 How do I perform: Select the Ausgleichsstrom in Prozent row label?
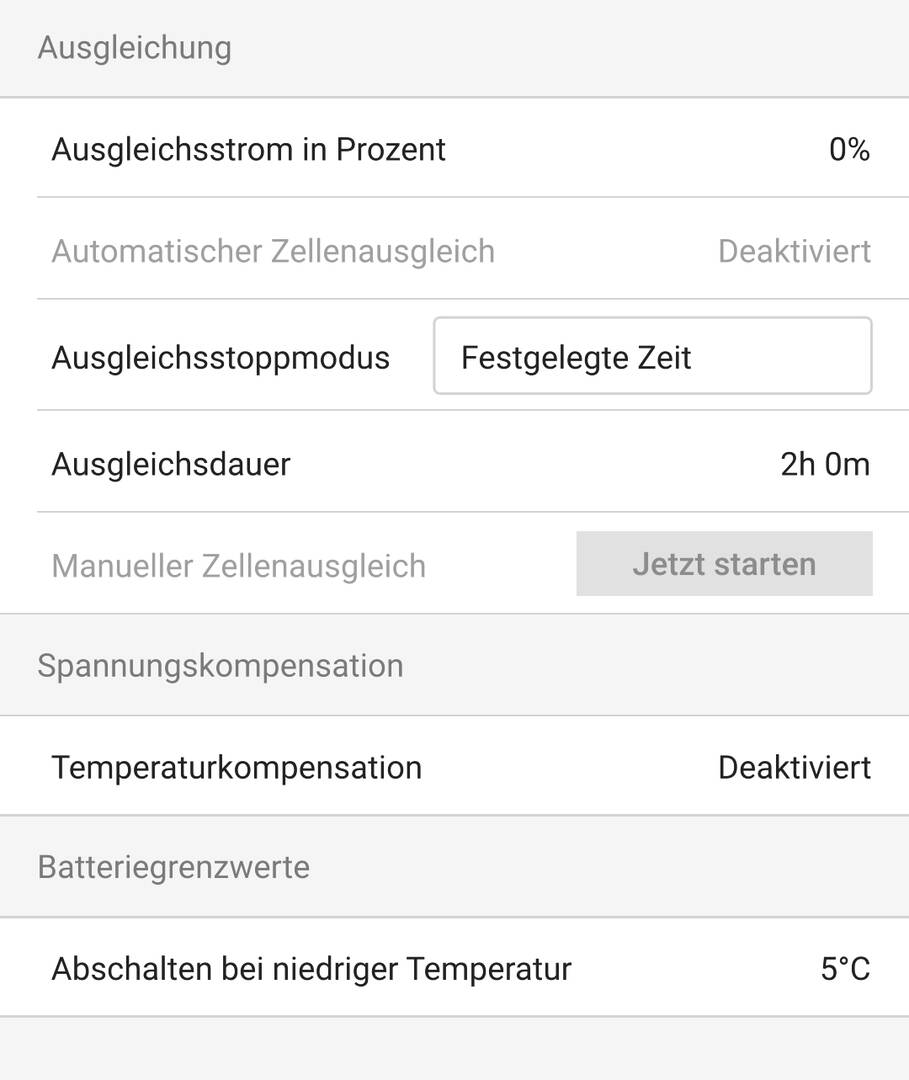pos(249,149)
